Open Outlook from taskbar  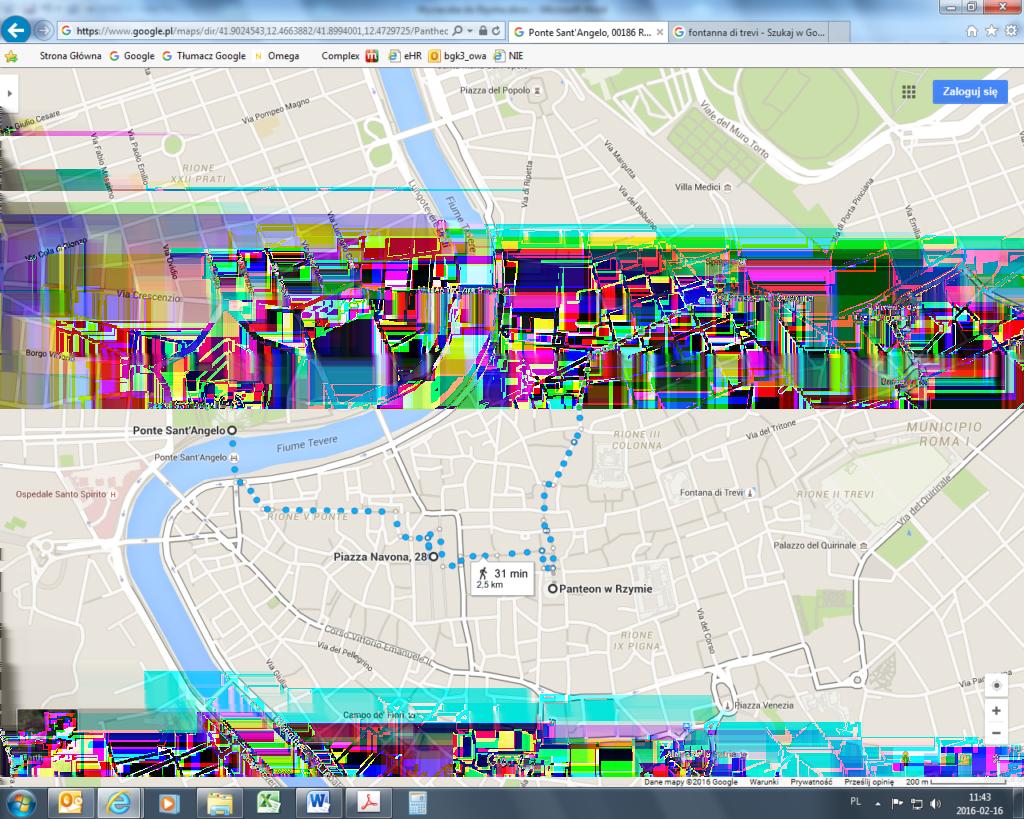(x=71, y=803)
